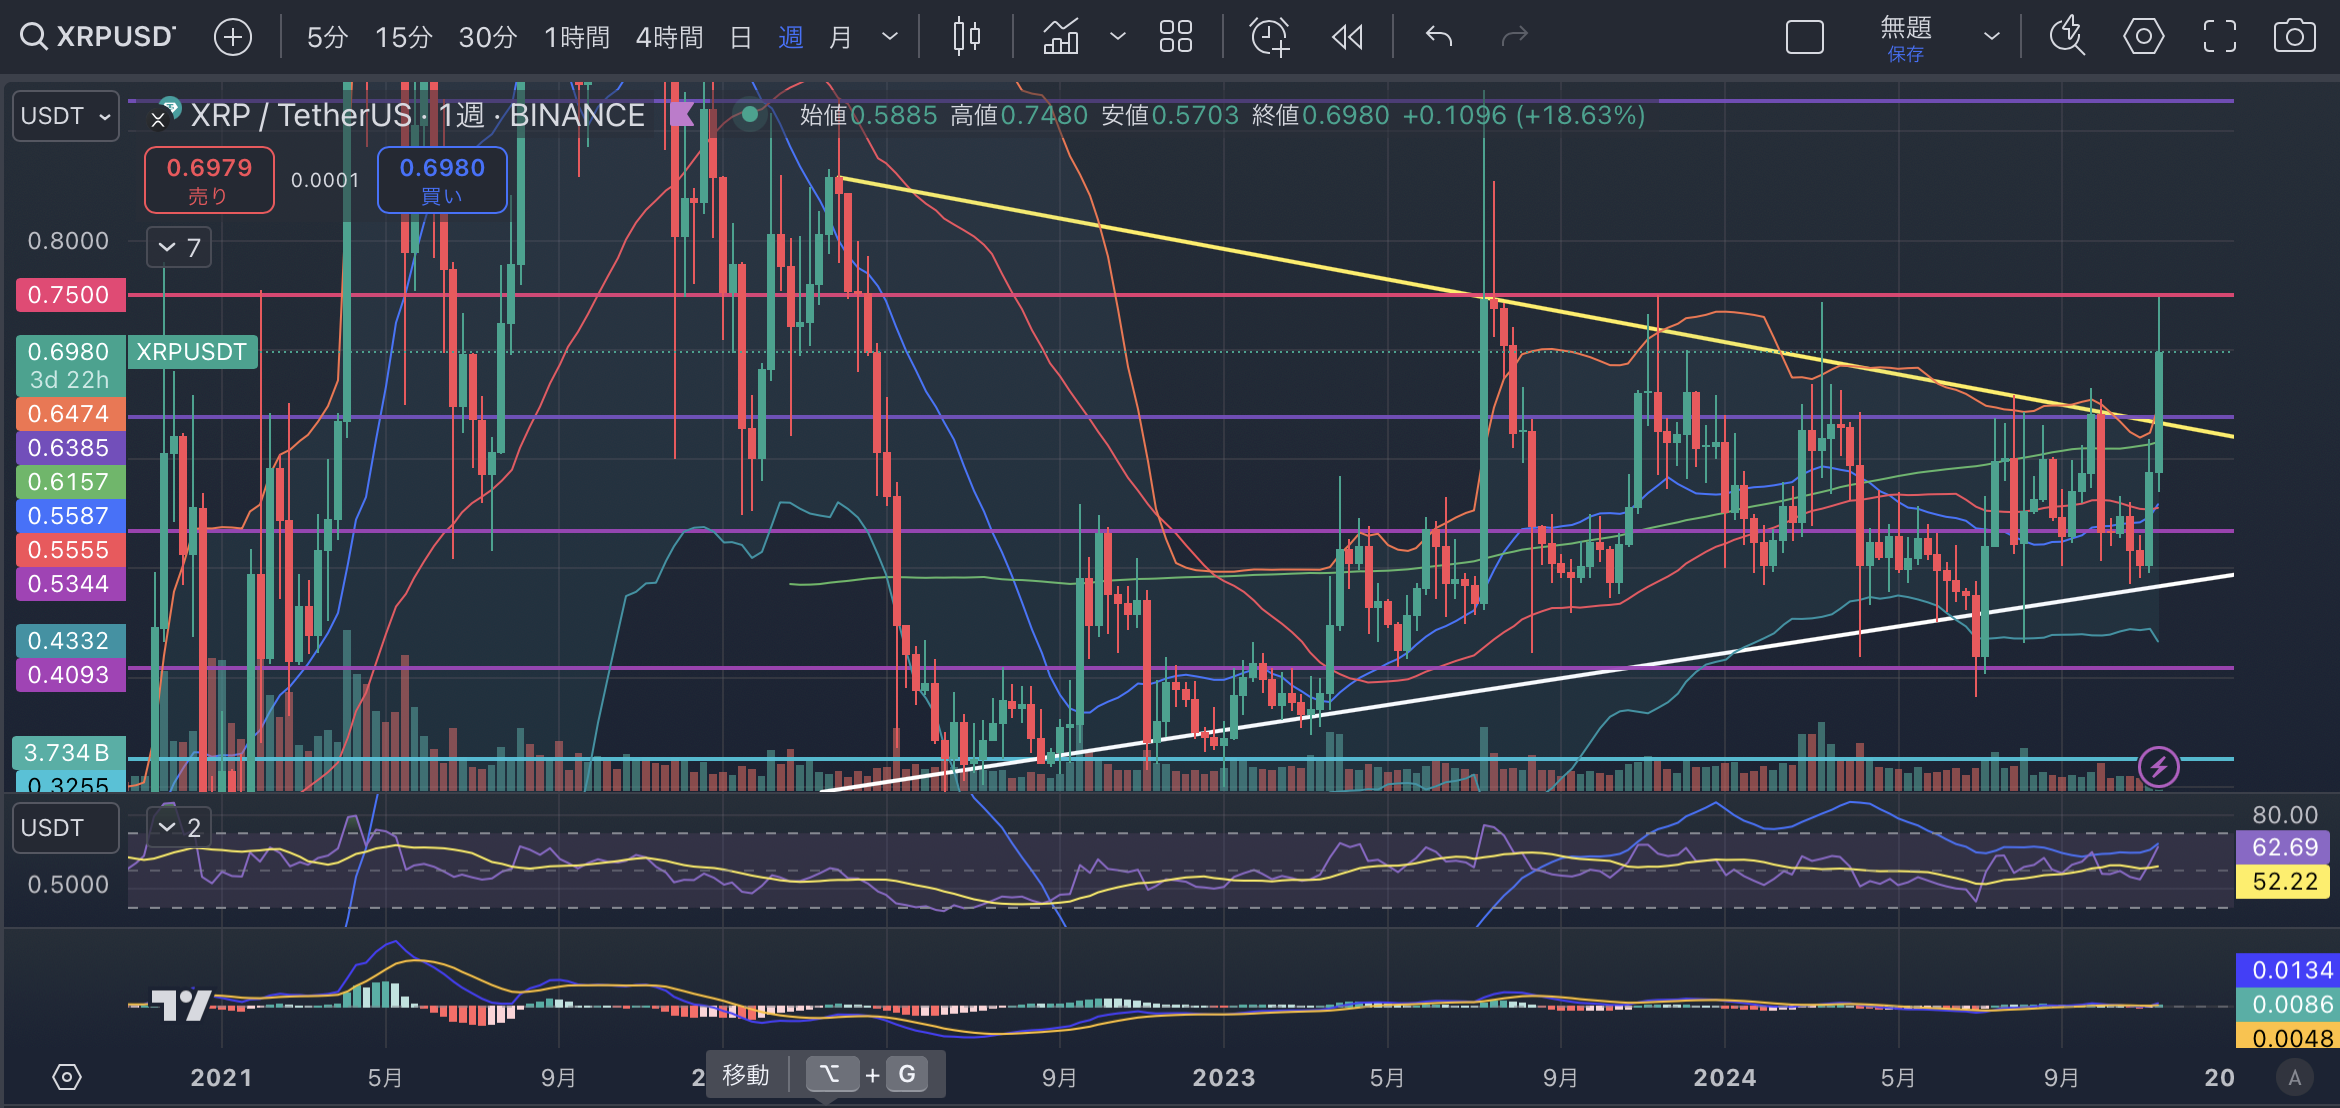Screen dimensions: 2340x1108
Task: Open chart settings hexagon icon
Action: [2143, 37]
